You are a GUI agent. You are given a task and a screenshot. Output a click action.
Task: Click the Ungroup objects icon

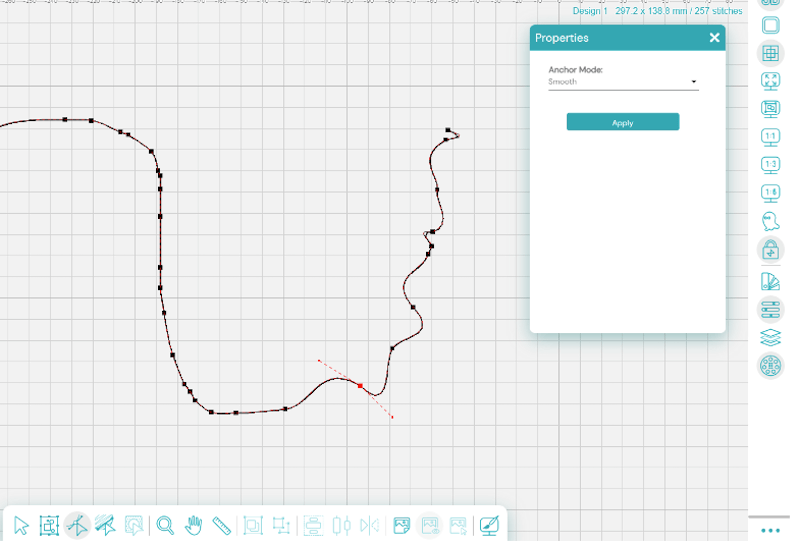281,526
